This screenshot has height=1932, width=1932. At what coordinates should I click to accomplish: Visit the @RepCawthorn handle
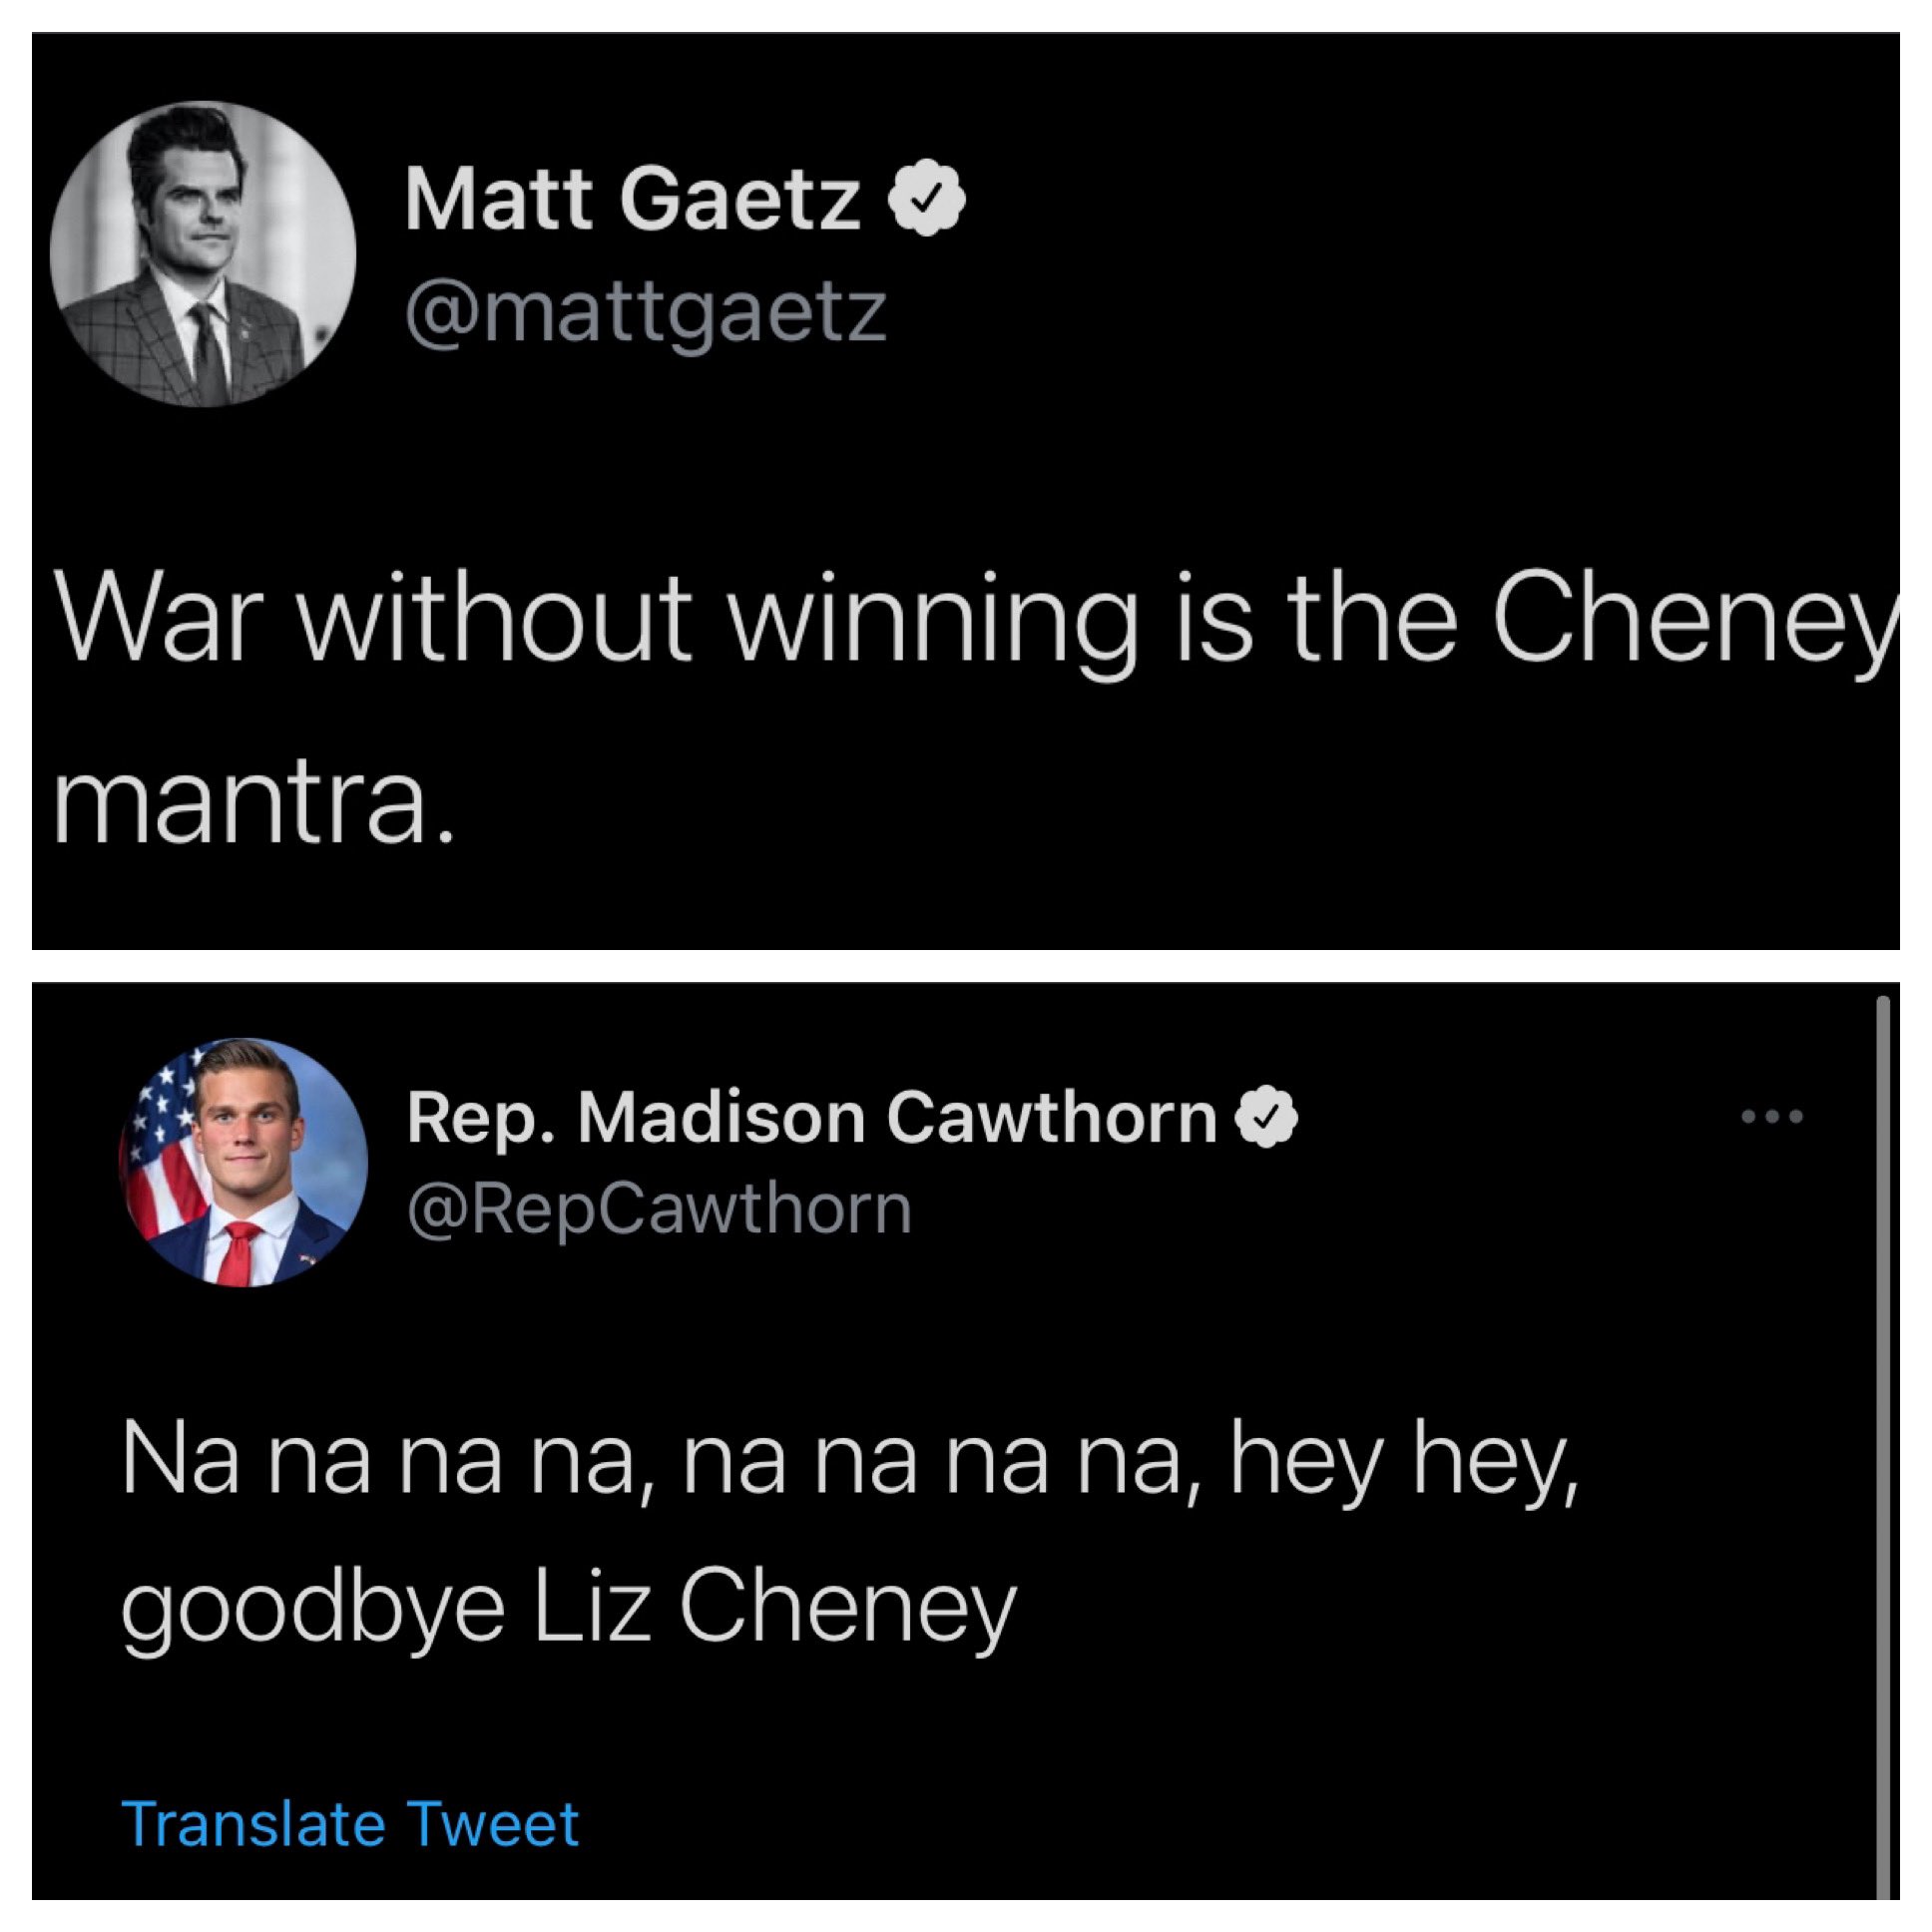[659, 1208]
